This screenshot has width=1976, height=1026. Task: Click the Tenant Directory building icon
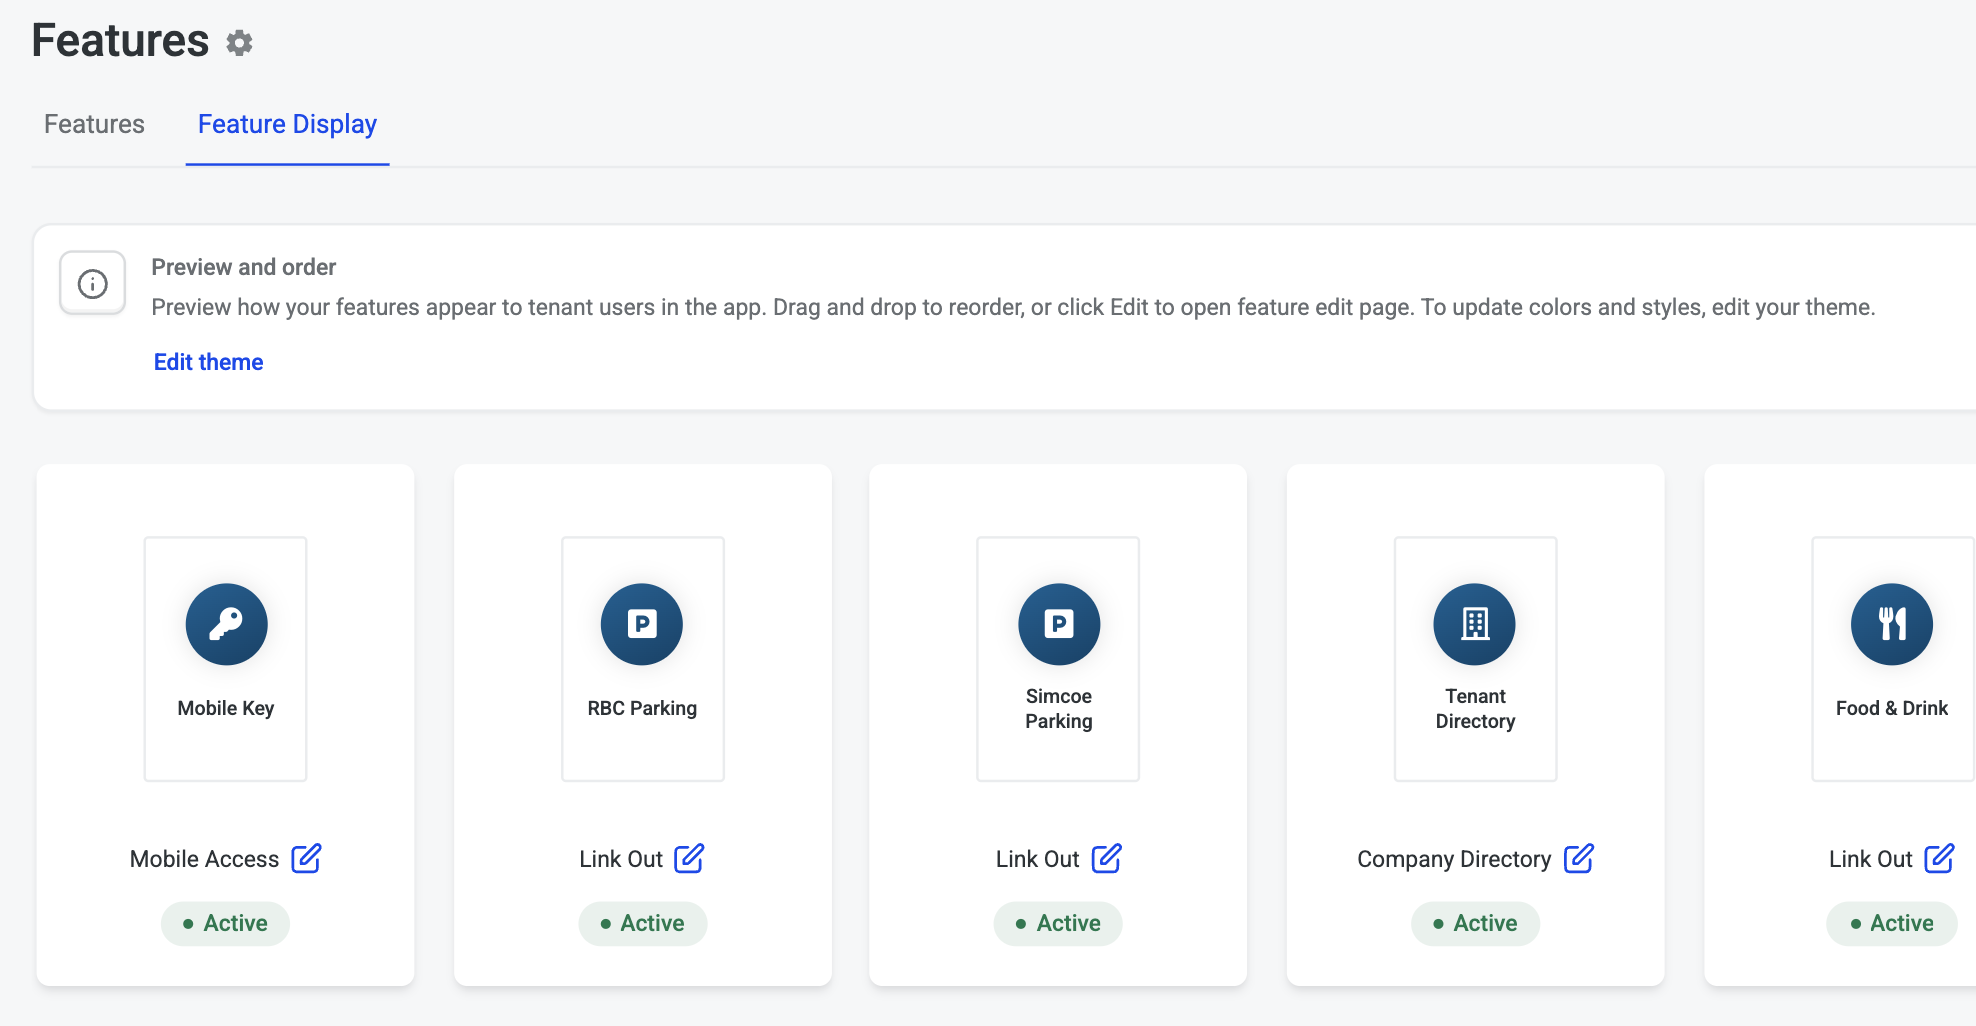pos(1475,624)
